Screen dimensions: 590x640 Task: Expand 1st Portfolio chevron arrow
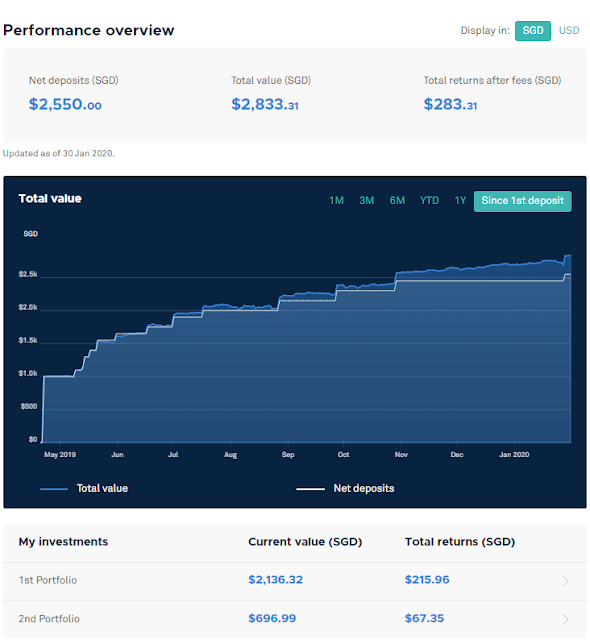[566, 581]
